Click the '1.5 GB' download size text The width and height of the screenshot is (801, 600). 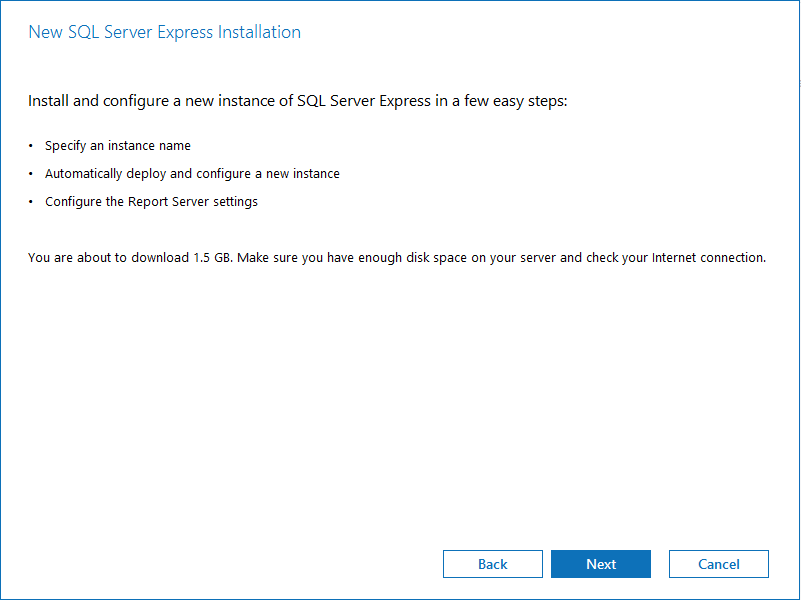(x=213, y=258)
